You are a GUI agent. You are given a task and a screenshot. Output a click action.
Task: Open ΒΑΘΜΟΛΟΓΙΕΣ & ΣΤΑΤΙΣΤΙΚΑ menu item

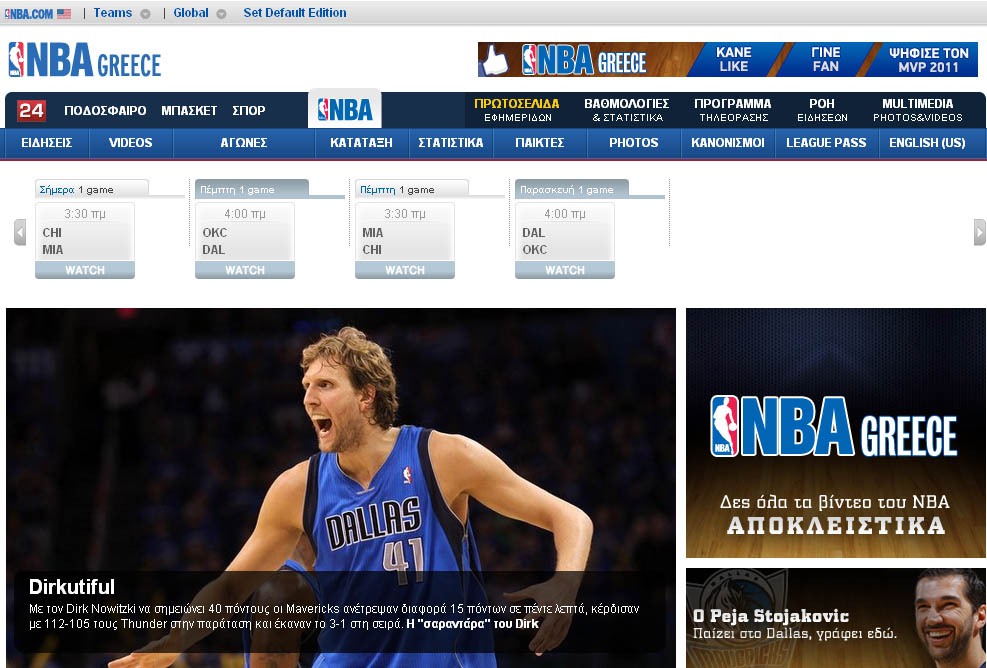click(627, 110)
